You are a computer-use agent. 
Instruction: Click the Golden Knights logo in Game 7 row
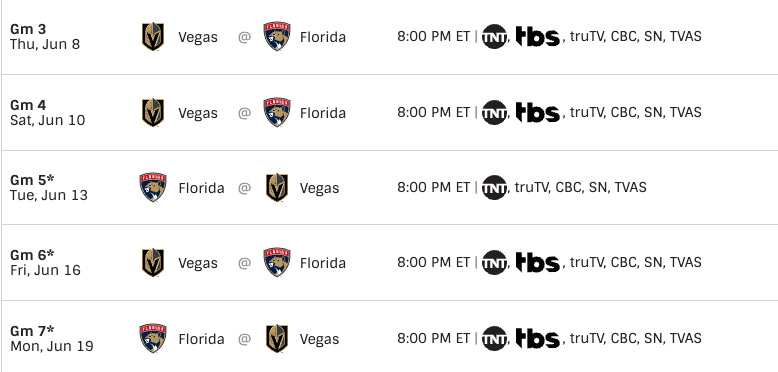point(277,339)
